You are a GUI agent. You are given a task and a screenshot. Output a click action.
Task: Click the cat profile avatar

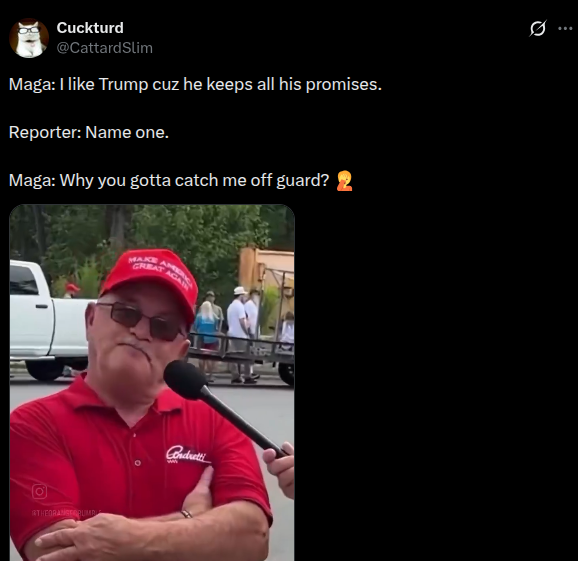[x=29, y=38]
